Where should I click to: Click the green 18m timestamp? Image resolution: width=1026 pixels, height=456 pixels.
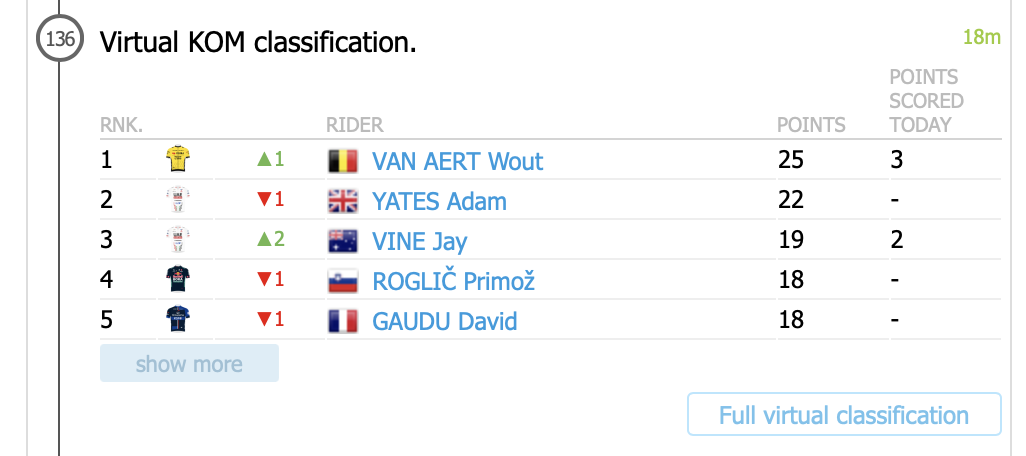(981, 39)
